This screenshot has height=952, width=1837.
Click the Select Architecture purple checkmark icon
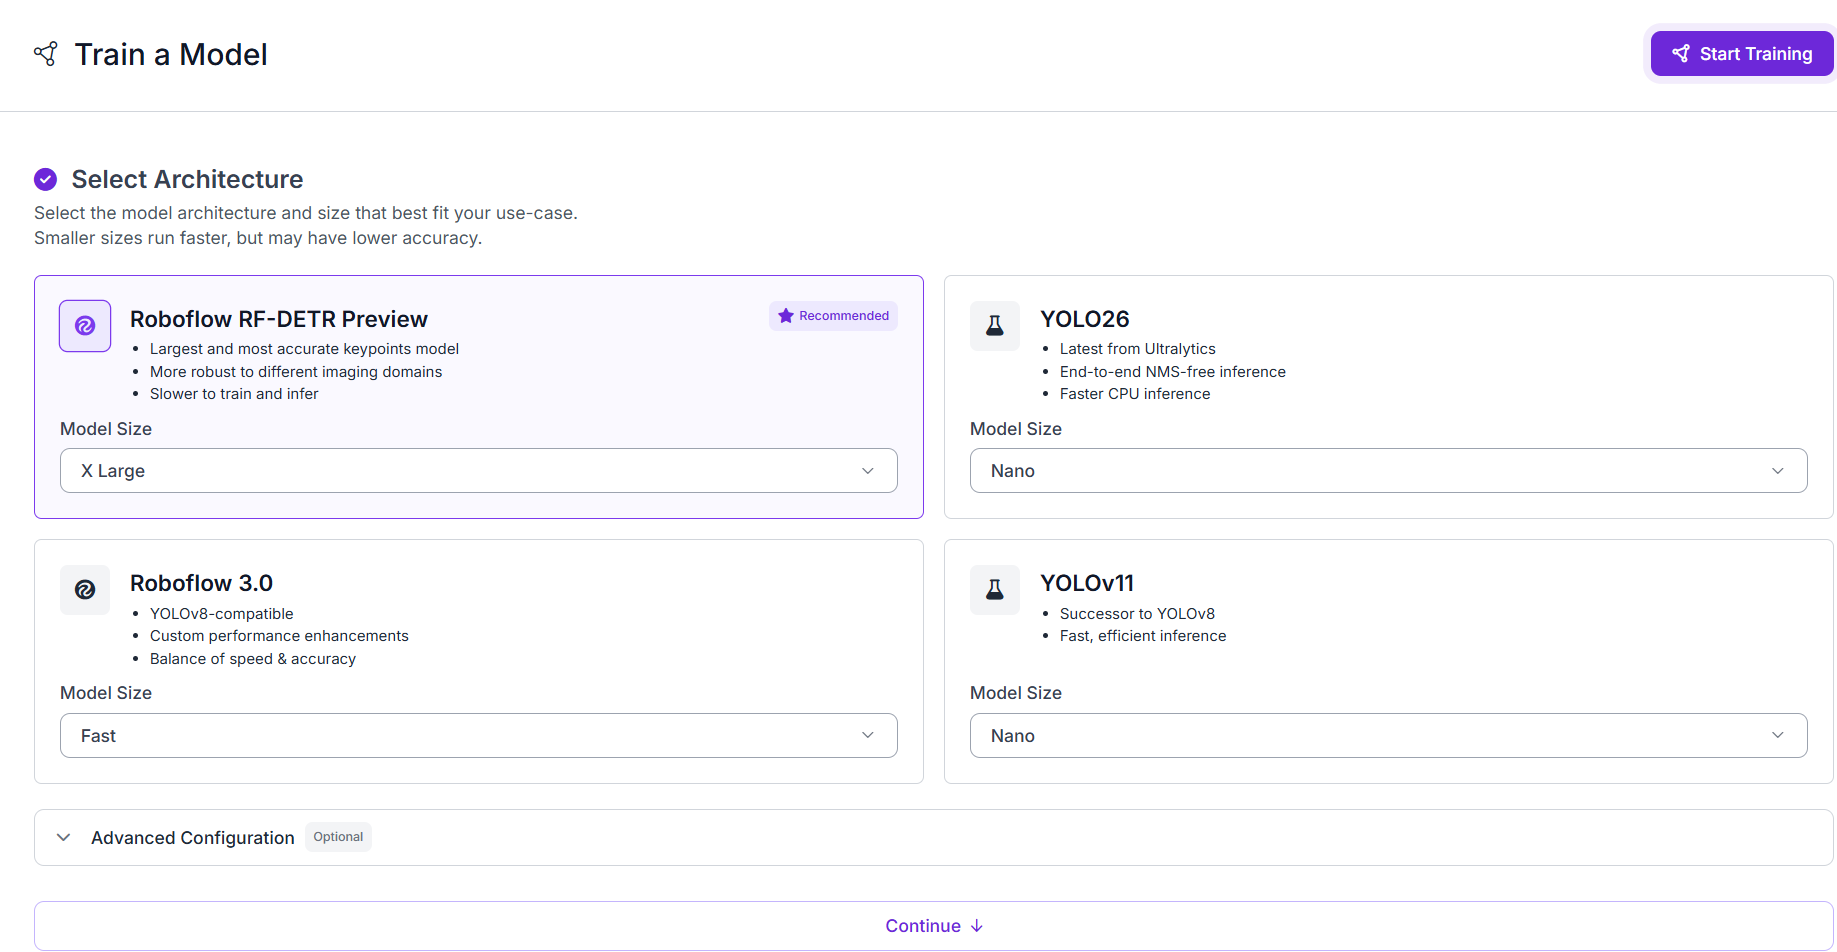coord(45,179)
